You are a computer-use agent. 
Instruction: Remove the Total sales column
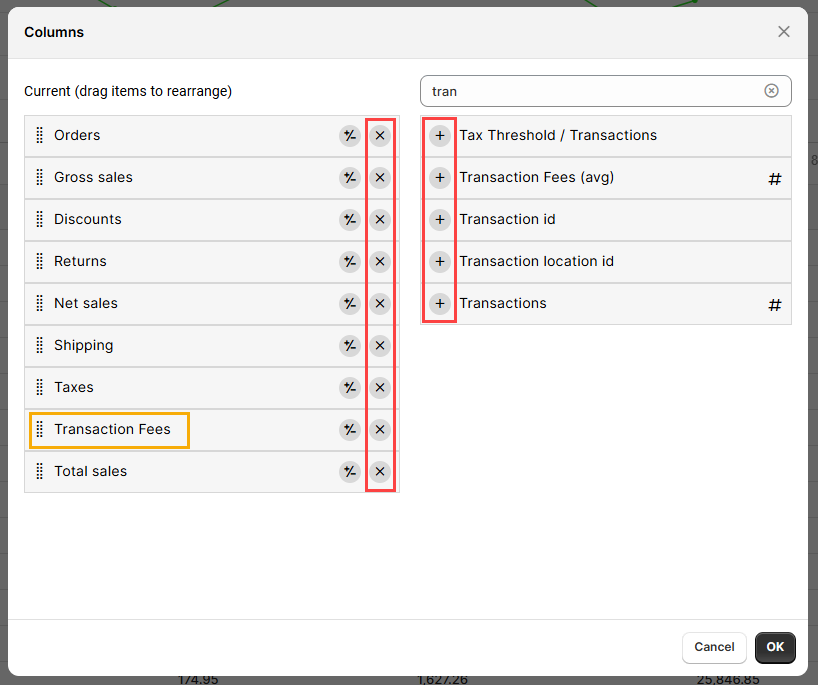380,472
